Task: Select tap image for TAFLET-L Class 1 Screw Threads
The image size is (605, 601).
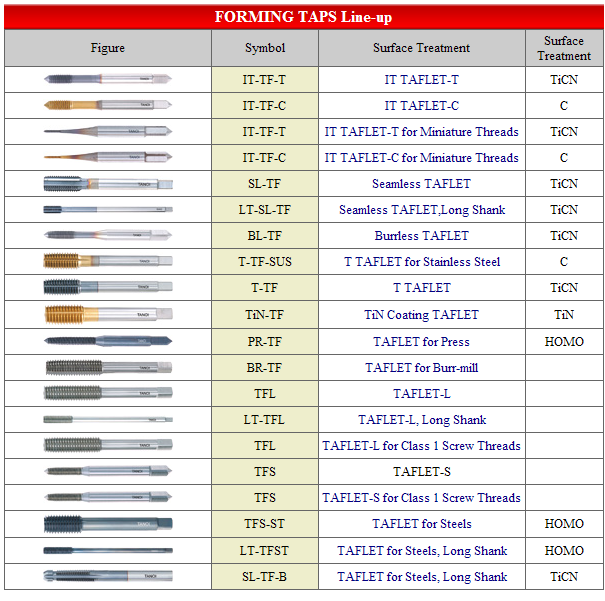Action: point(108,445)
